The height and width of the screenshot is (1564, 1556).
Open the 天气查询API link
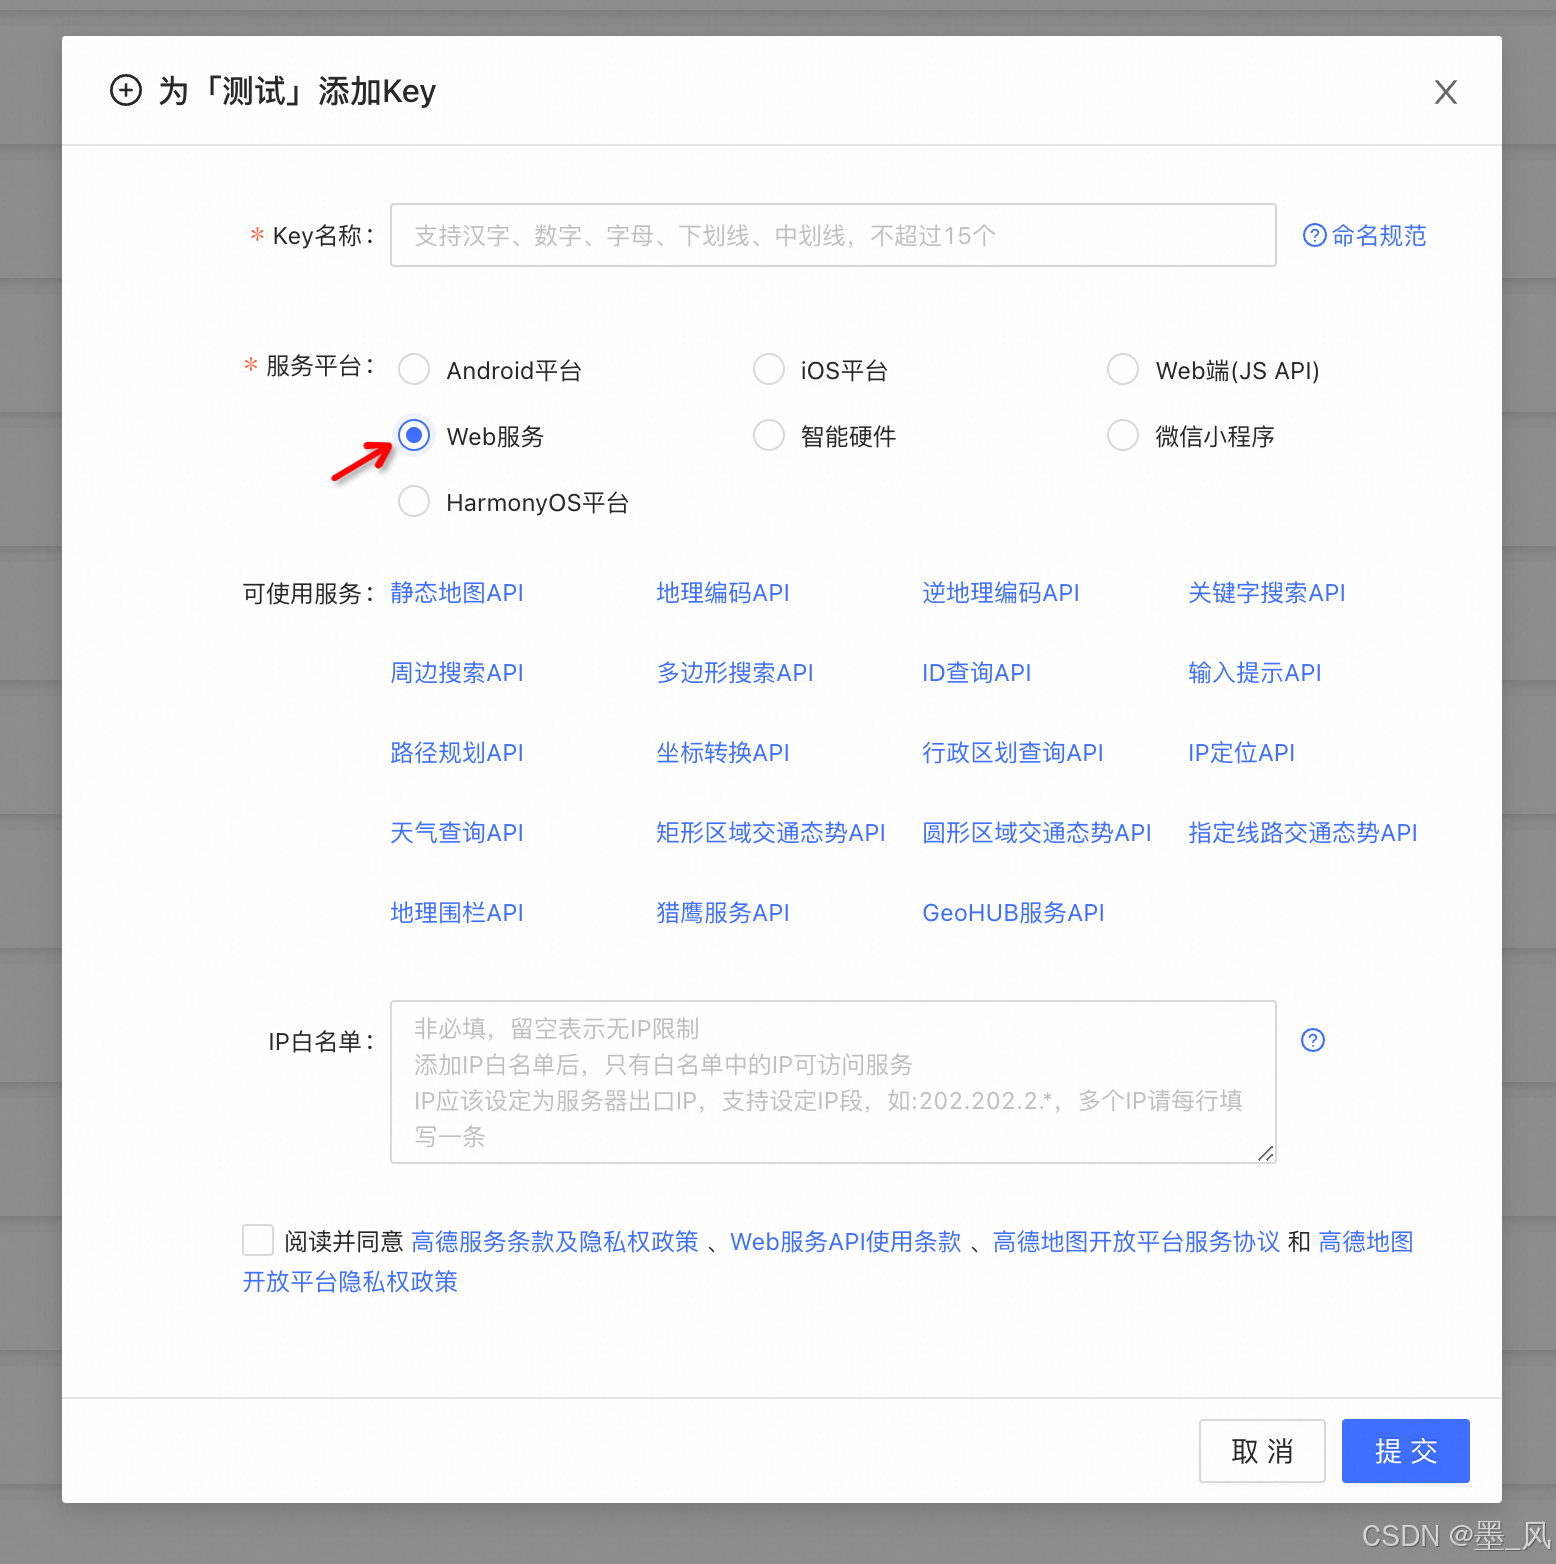(x=456, y=832)
